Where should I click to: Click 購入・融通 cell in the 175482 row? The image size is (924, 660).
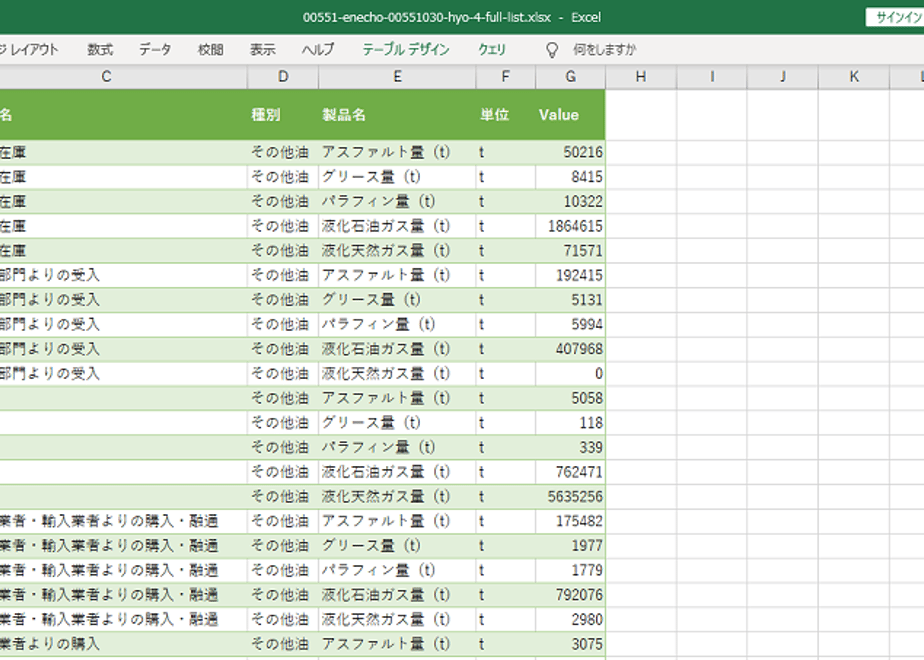[124, 520]
